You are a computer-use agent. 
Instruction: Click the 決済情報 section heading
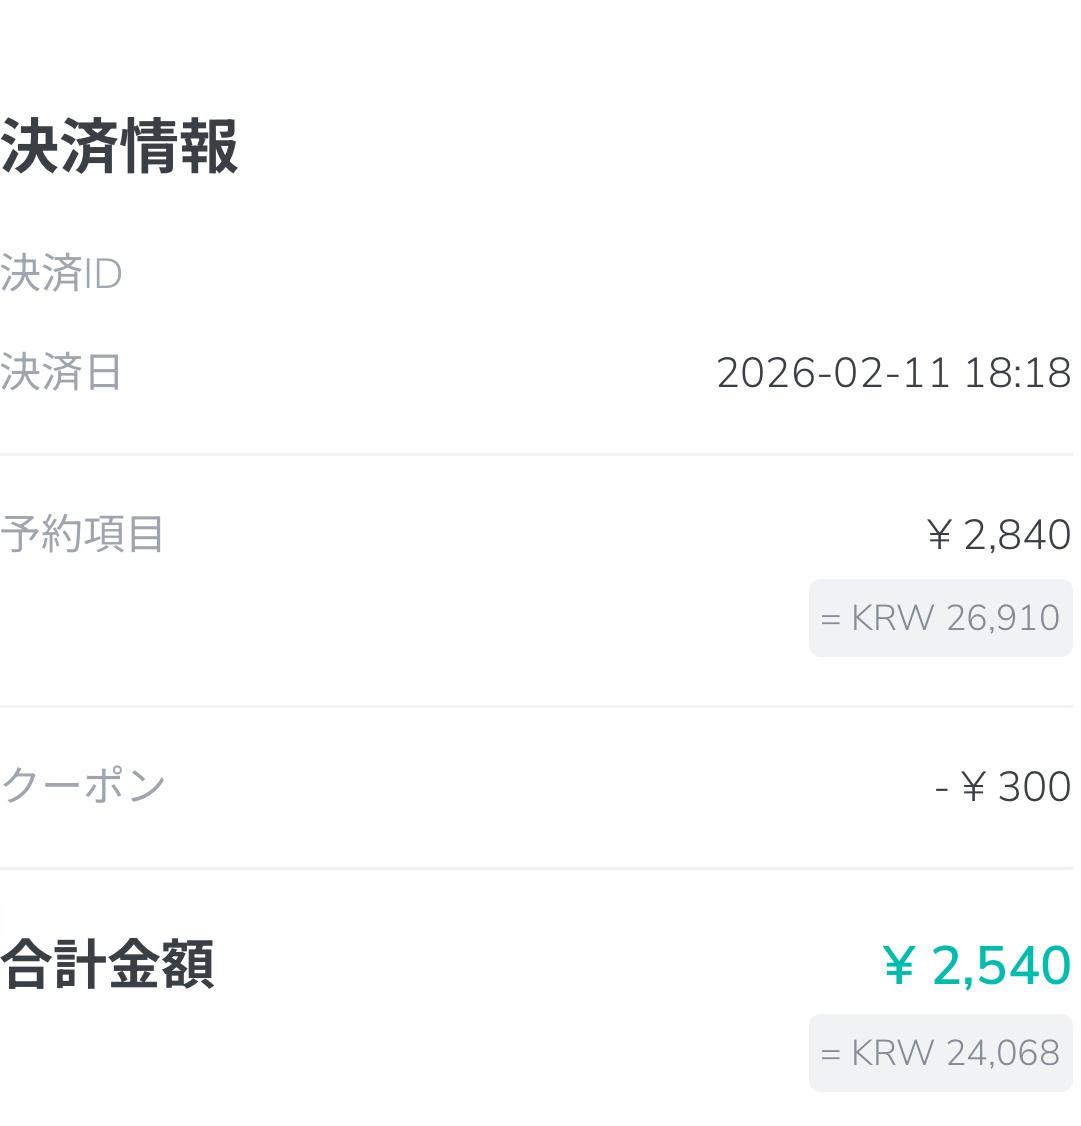[119, 147]
